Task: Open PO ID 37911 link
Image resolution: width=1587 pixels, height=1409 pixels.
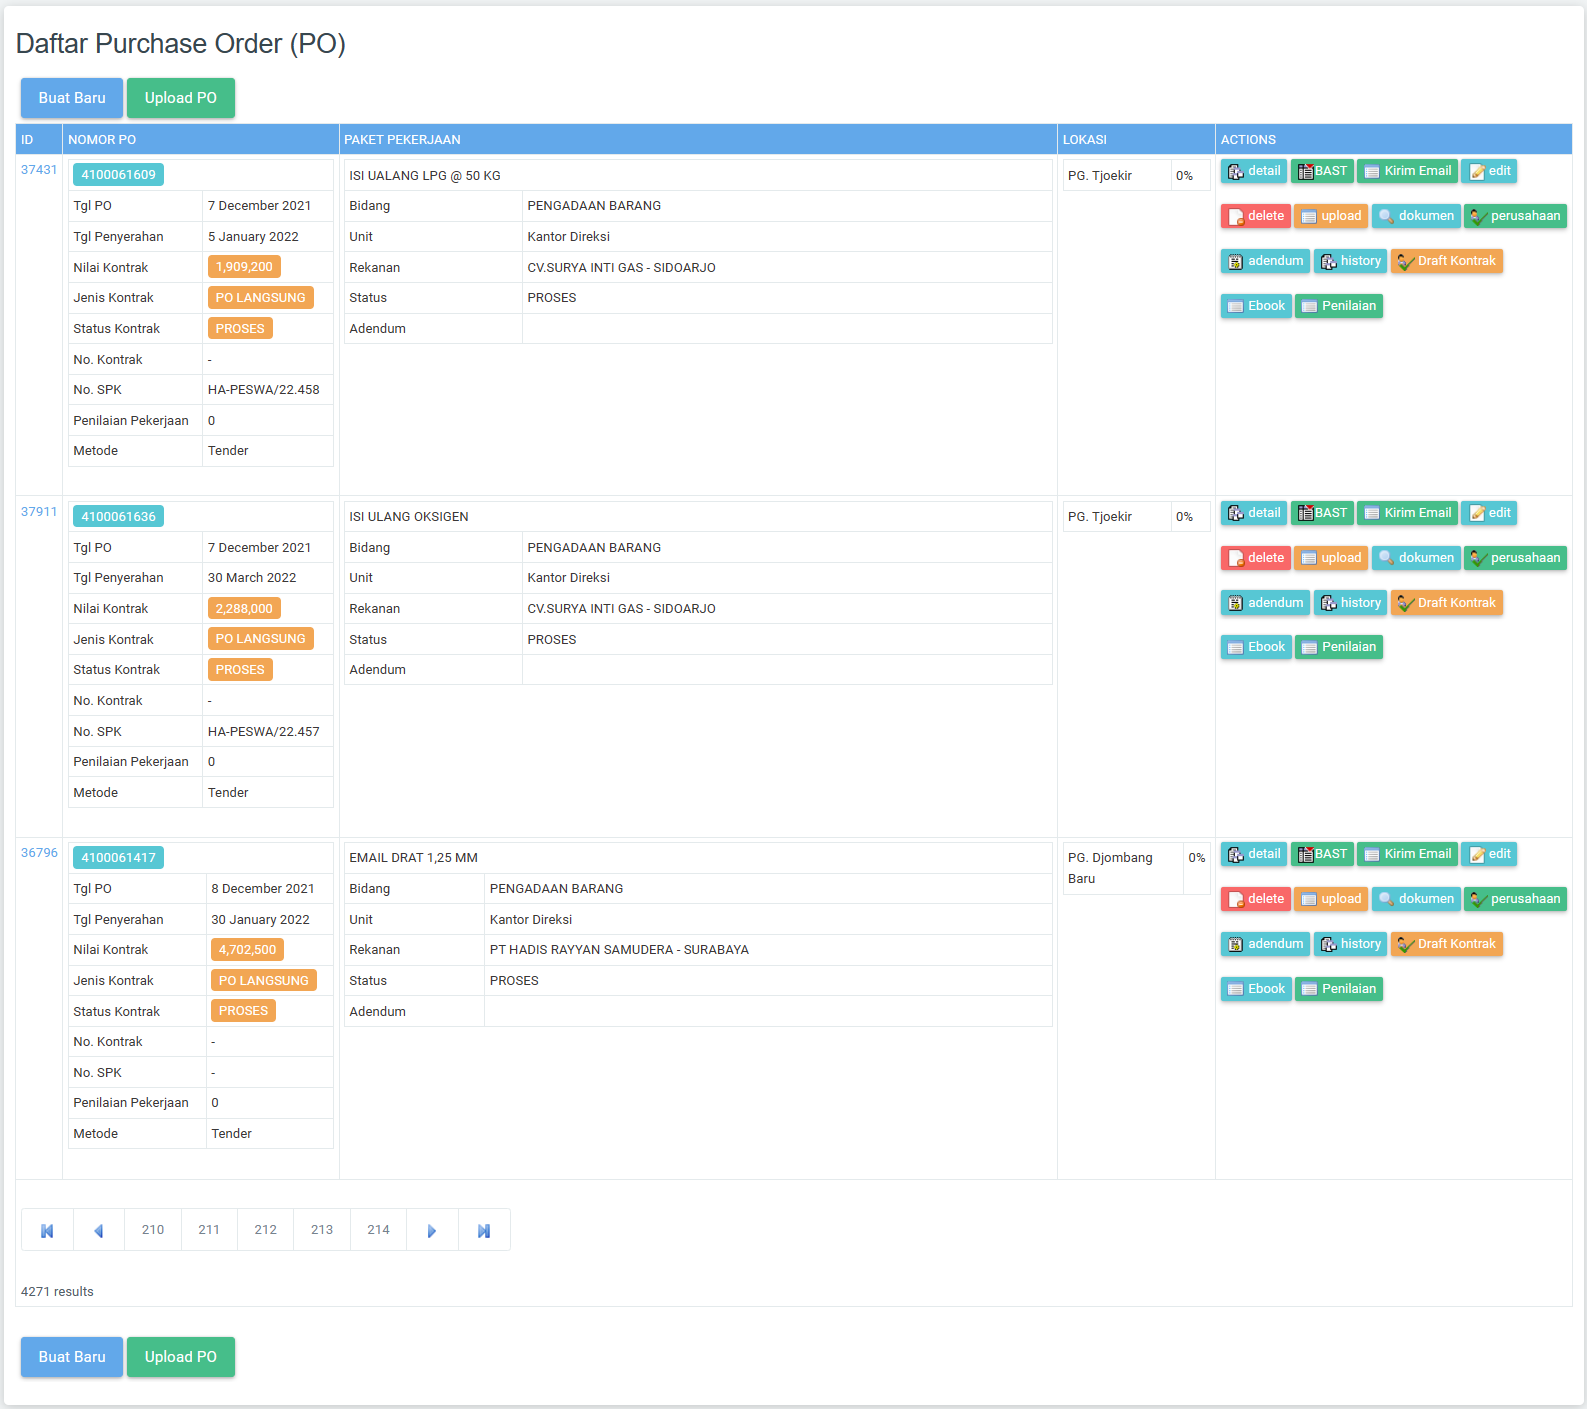Action: (x=39, y=512)
